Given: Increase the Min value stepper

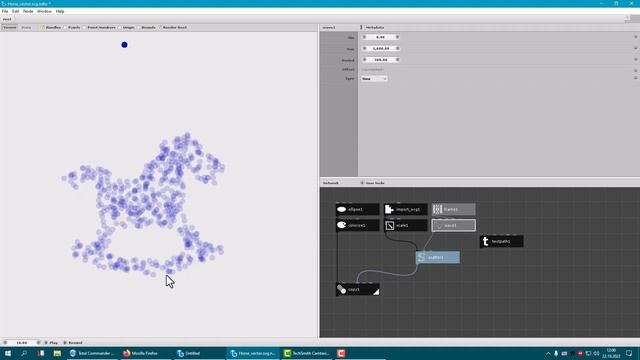Looking at the screenshot, I should coord(397,37).
